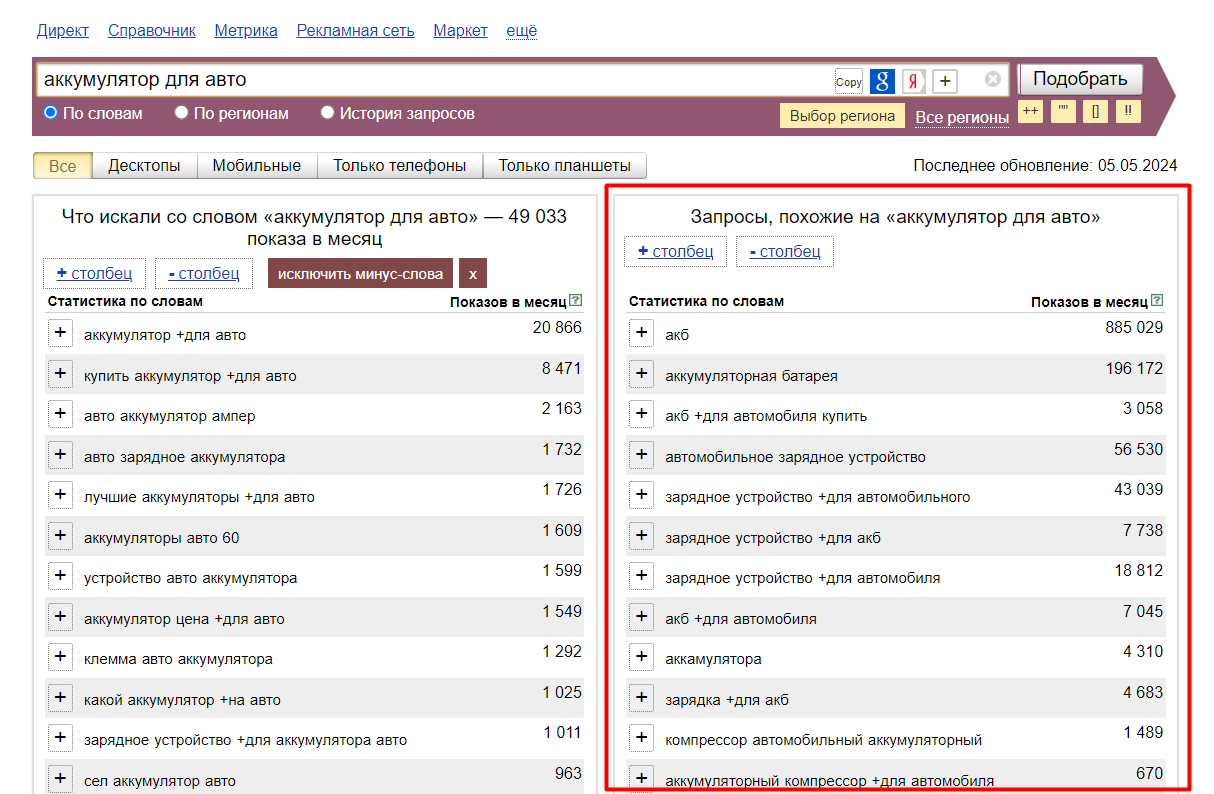The height and width of the screenshot is (794, 1214).
Task: Open the Метрика link in top navigation
Action: pyautogui.click(x=246, y=31)
